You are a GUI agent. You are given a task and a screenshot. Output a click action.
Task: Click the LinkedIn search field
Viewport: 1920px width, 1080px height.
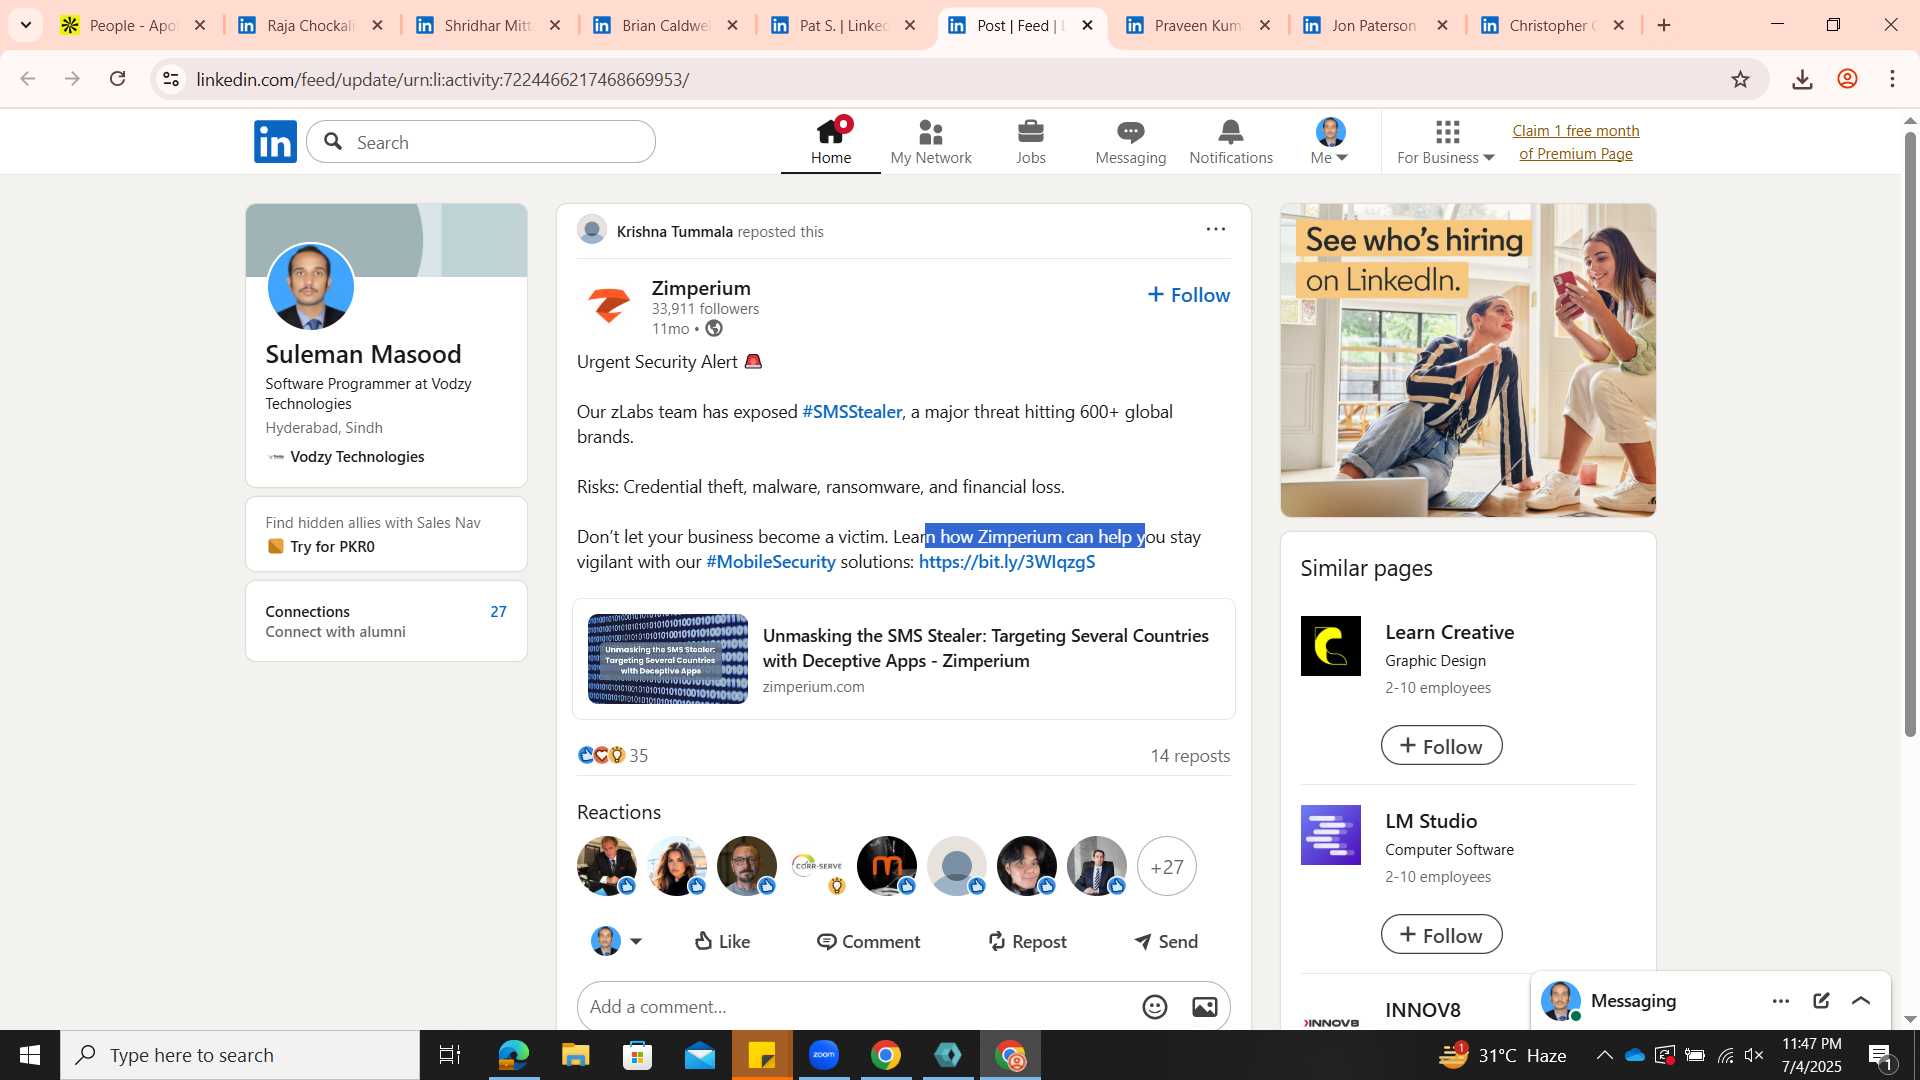coord(481,142)
